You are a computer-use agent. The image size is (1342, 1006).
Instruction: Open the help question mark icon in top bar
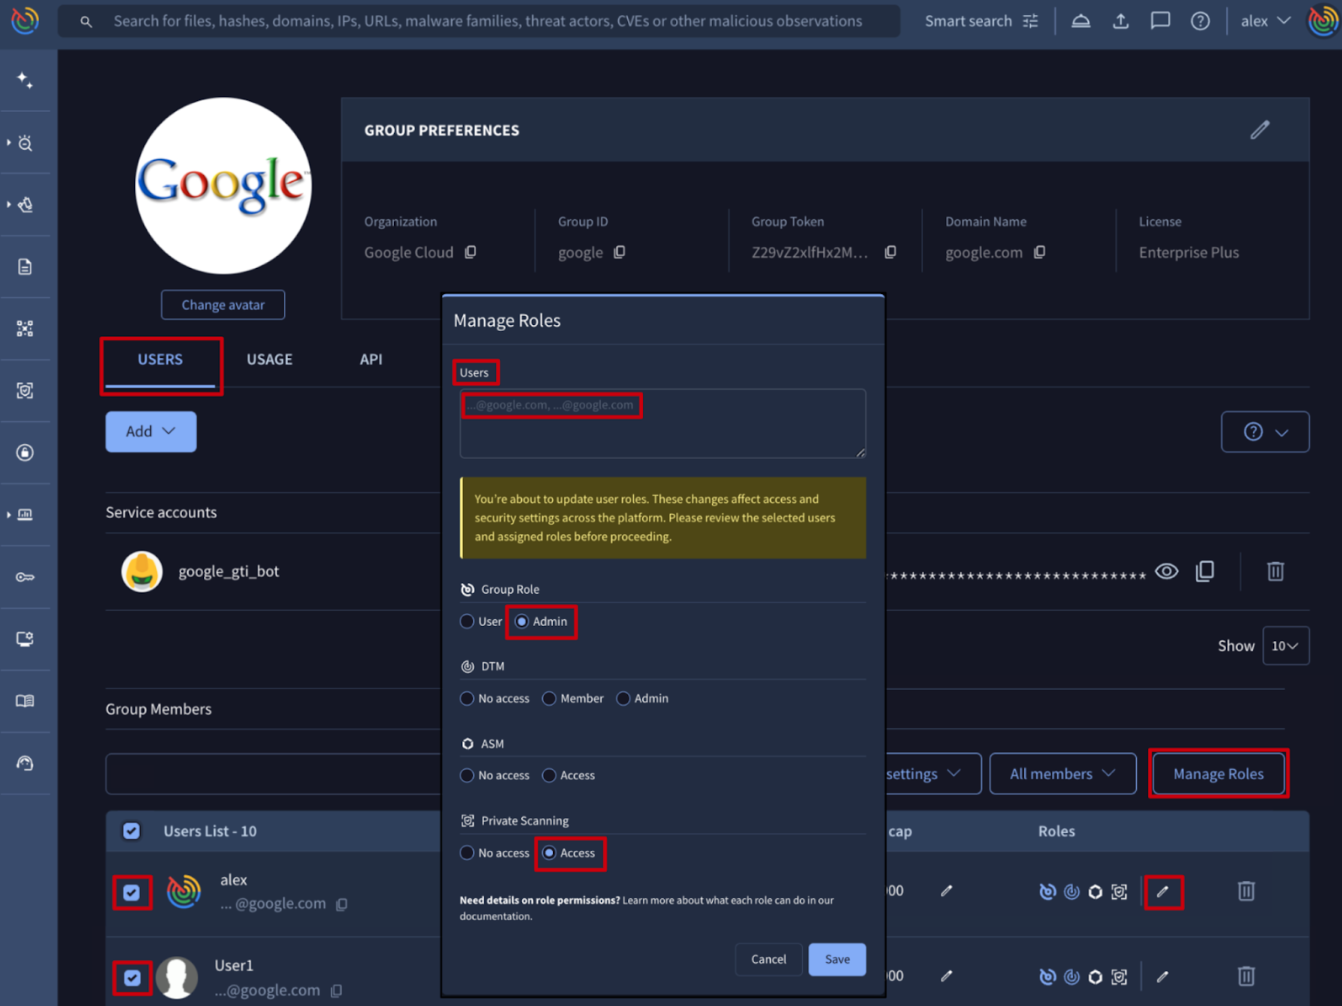tap(1200, 21)
